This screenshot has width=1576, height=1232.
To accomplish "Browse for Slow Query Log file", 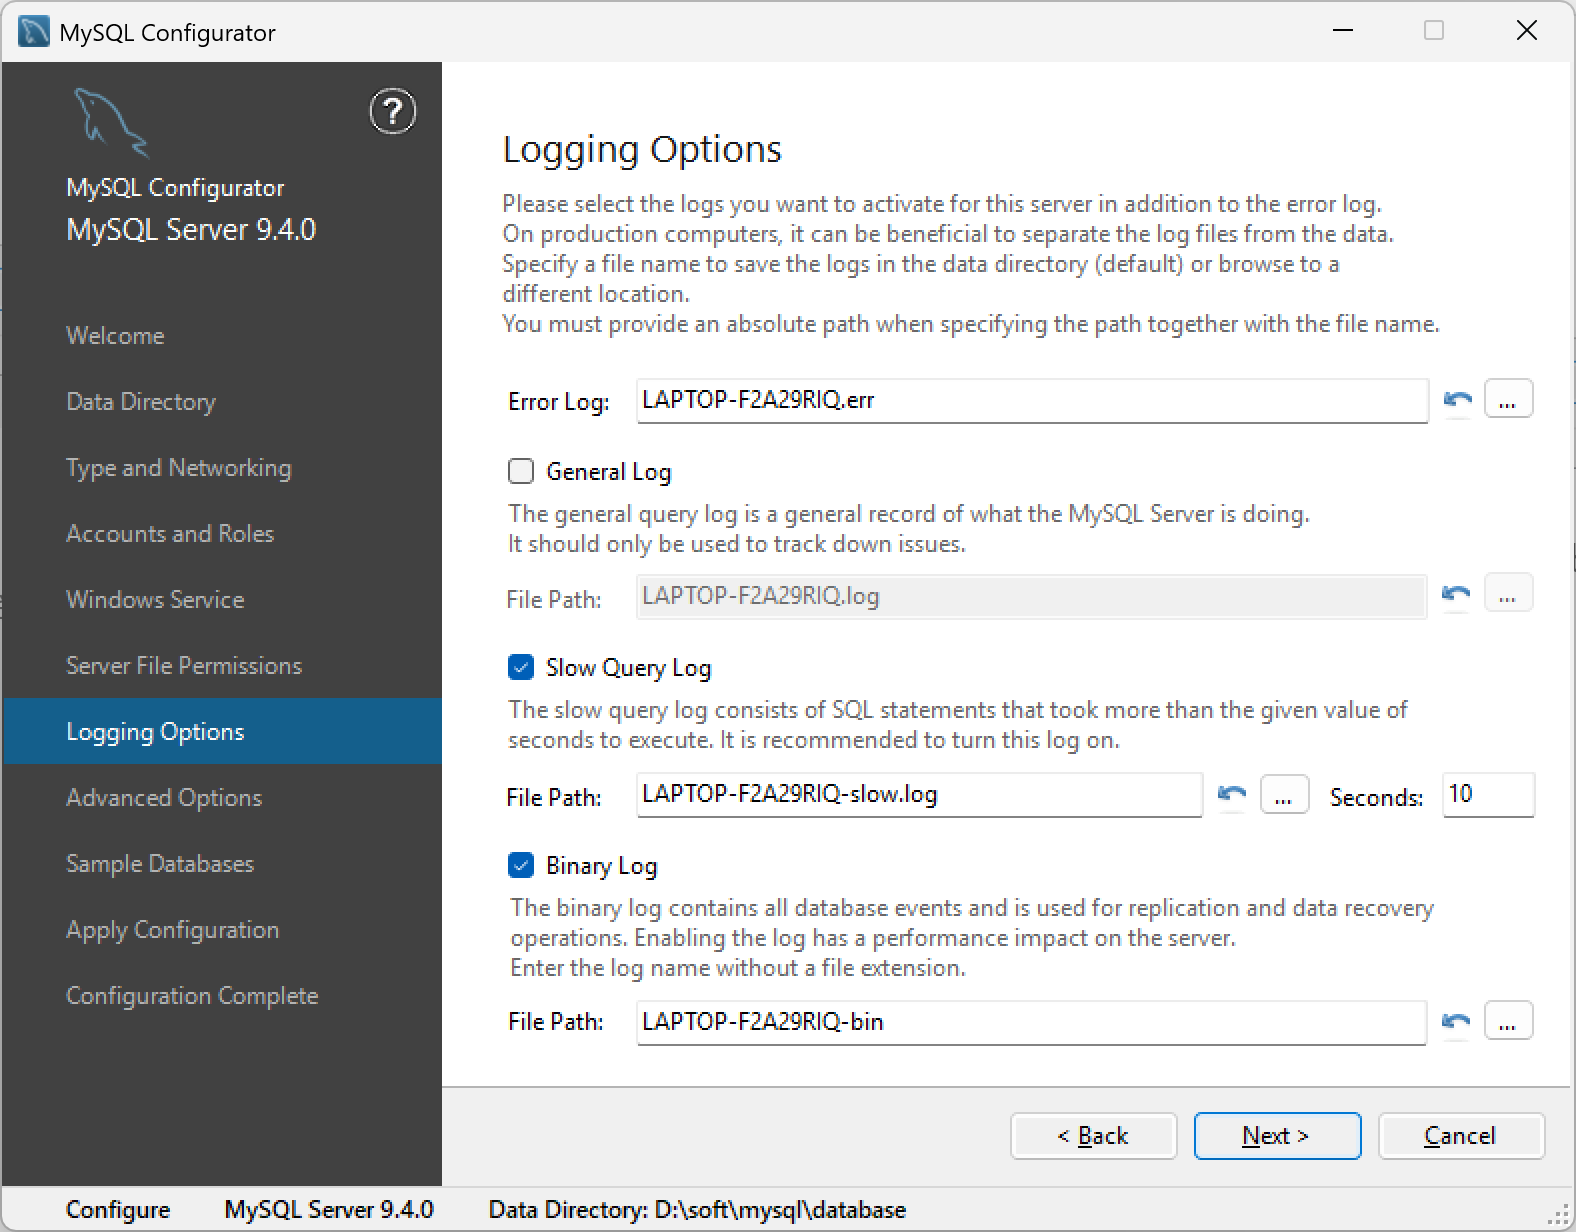I will tap(1285, 794).
